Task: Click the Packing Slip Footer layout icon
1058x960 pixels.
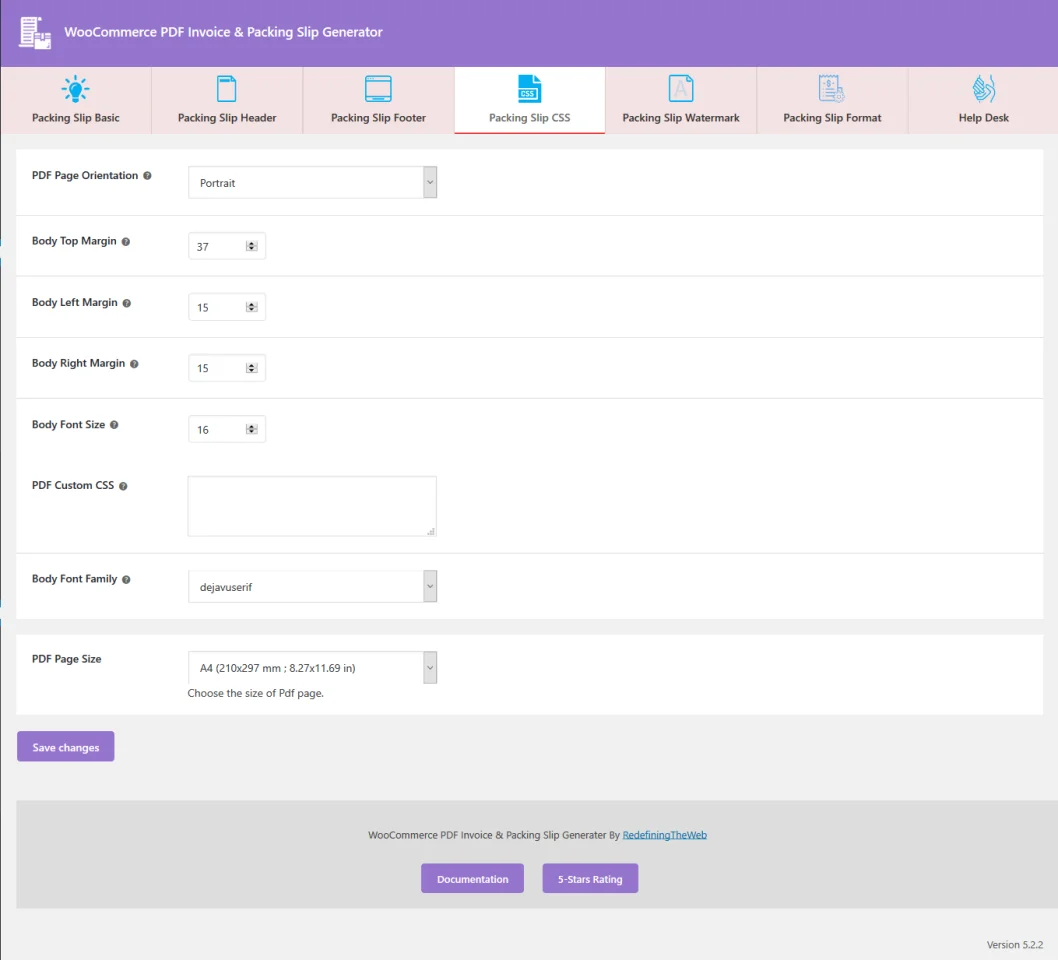Action: pyautogui.click(x=378, y=89)
